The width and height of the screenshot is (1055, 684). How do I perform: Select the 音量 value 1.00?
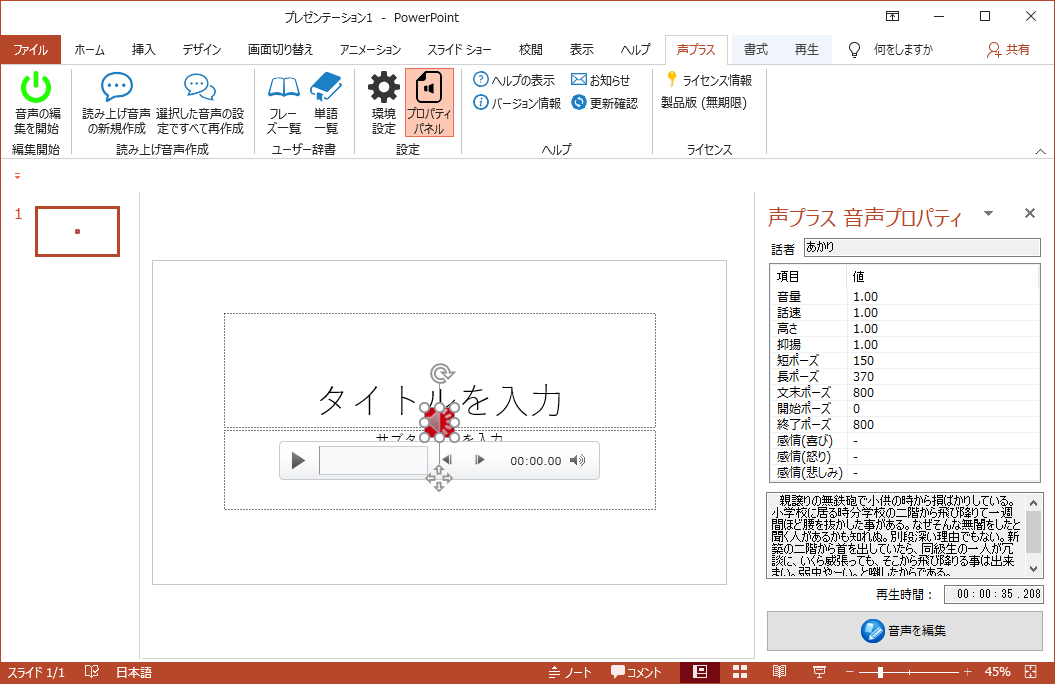coord(865,297)
